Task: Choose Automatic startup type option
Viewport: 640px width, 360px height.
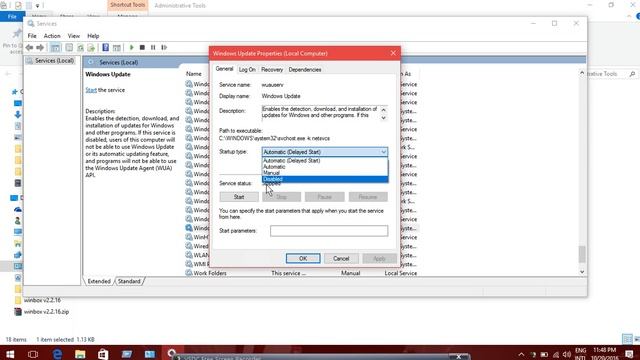Action: pyautogui.click(x=324, y=167)
